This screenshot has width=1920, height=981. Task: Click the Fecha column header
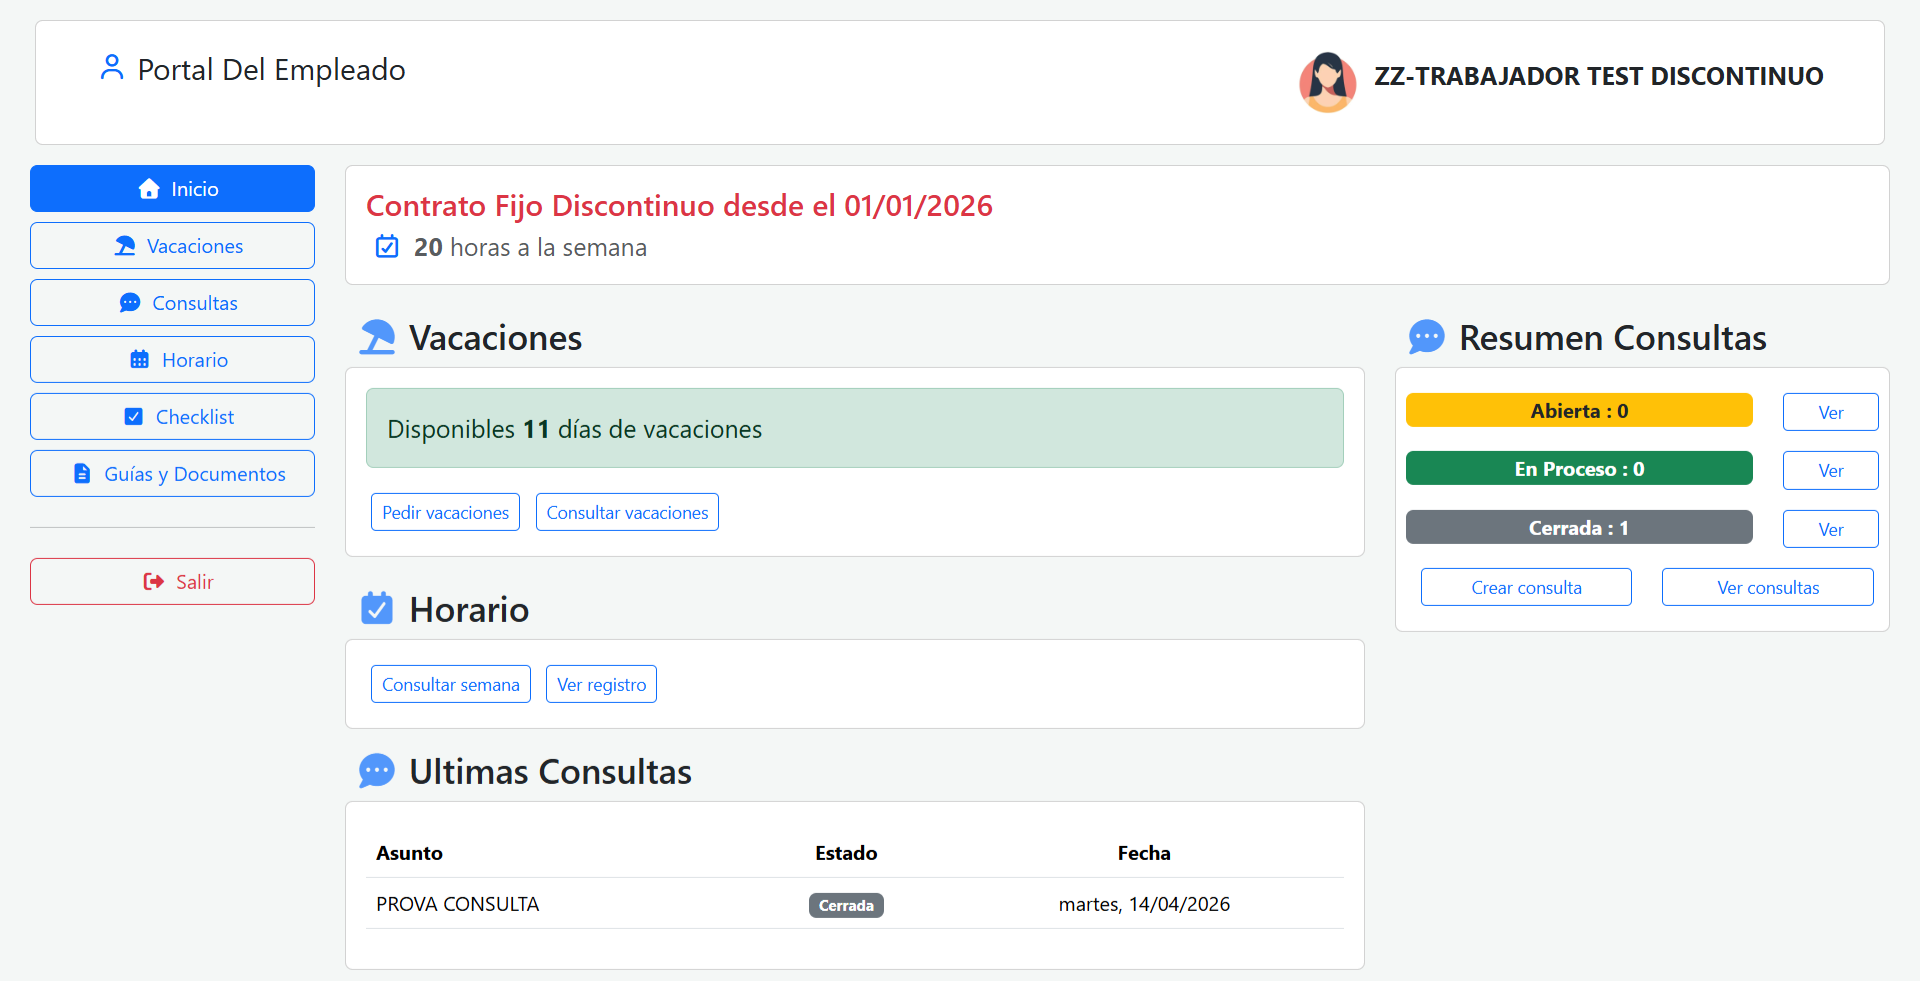click(1144, 853)
